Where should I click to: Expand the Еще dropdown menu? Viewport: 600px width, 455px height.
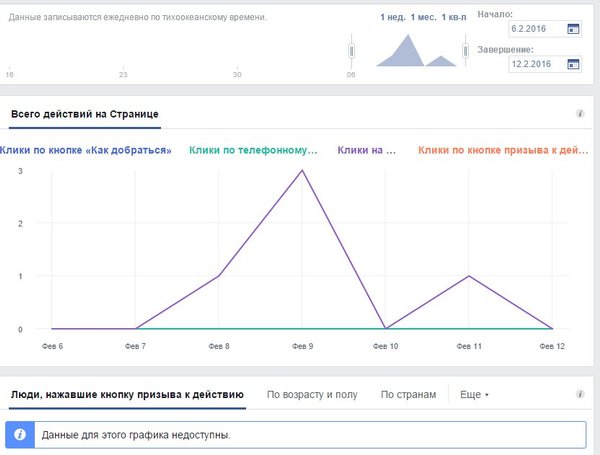(x=474, y=395)
